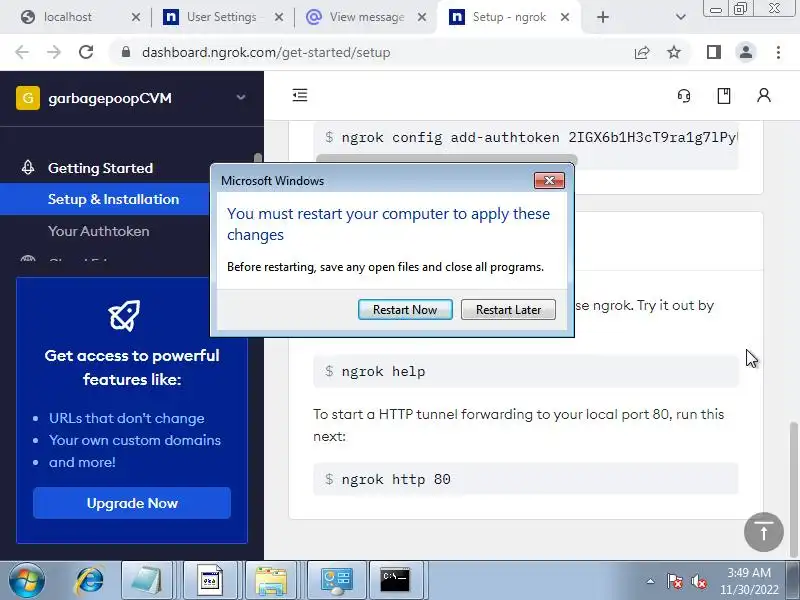
Task: Click the muted volume tray icon
Action: tap(698, 581)
